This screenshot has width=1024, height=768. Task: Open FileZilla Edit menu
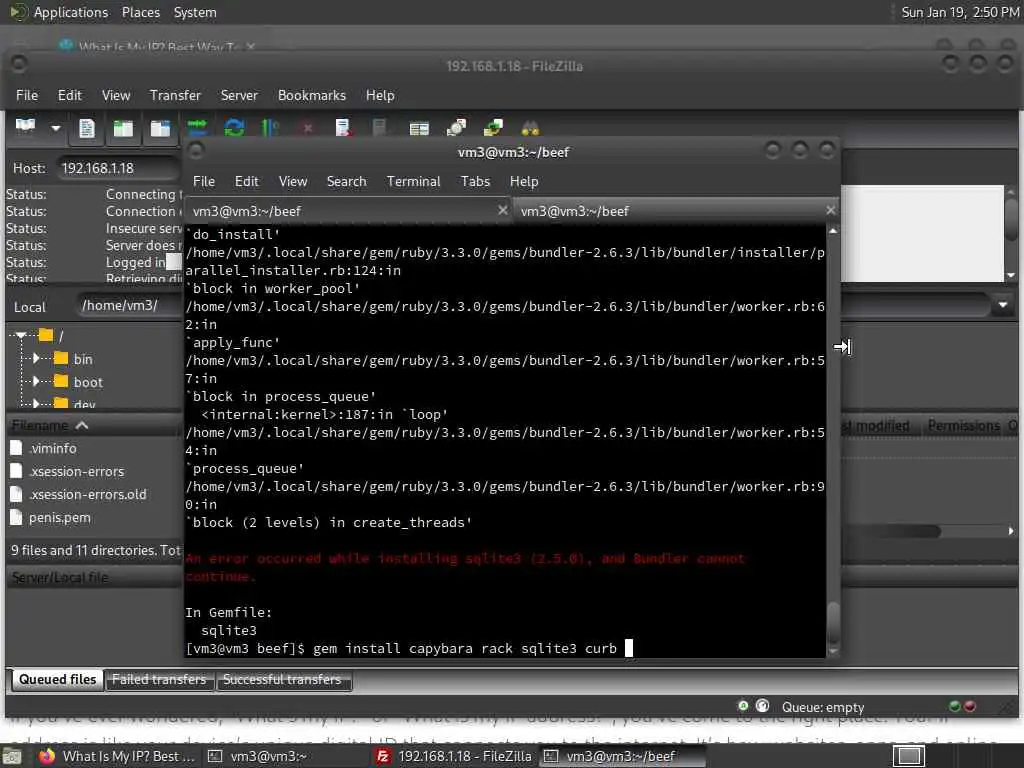pyautogui.click(x=69, y=95)
